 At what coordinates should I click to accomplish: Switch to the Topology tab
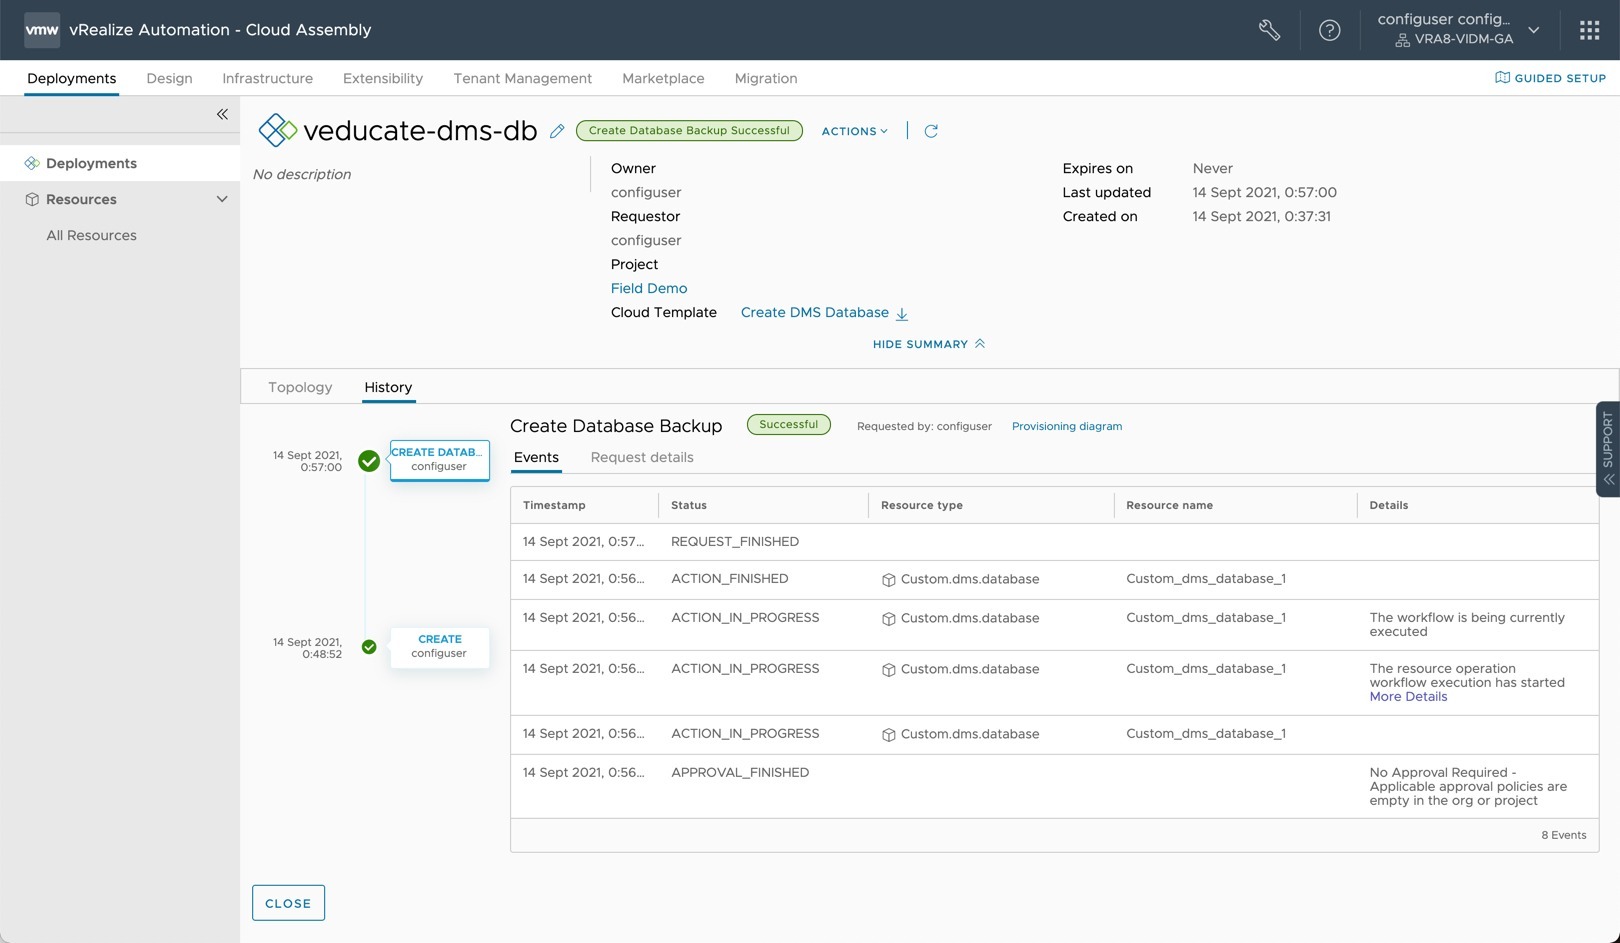point(300,387)
